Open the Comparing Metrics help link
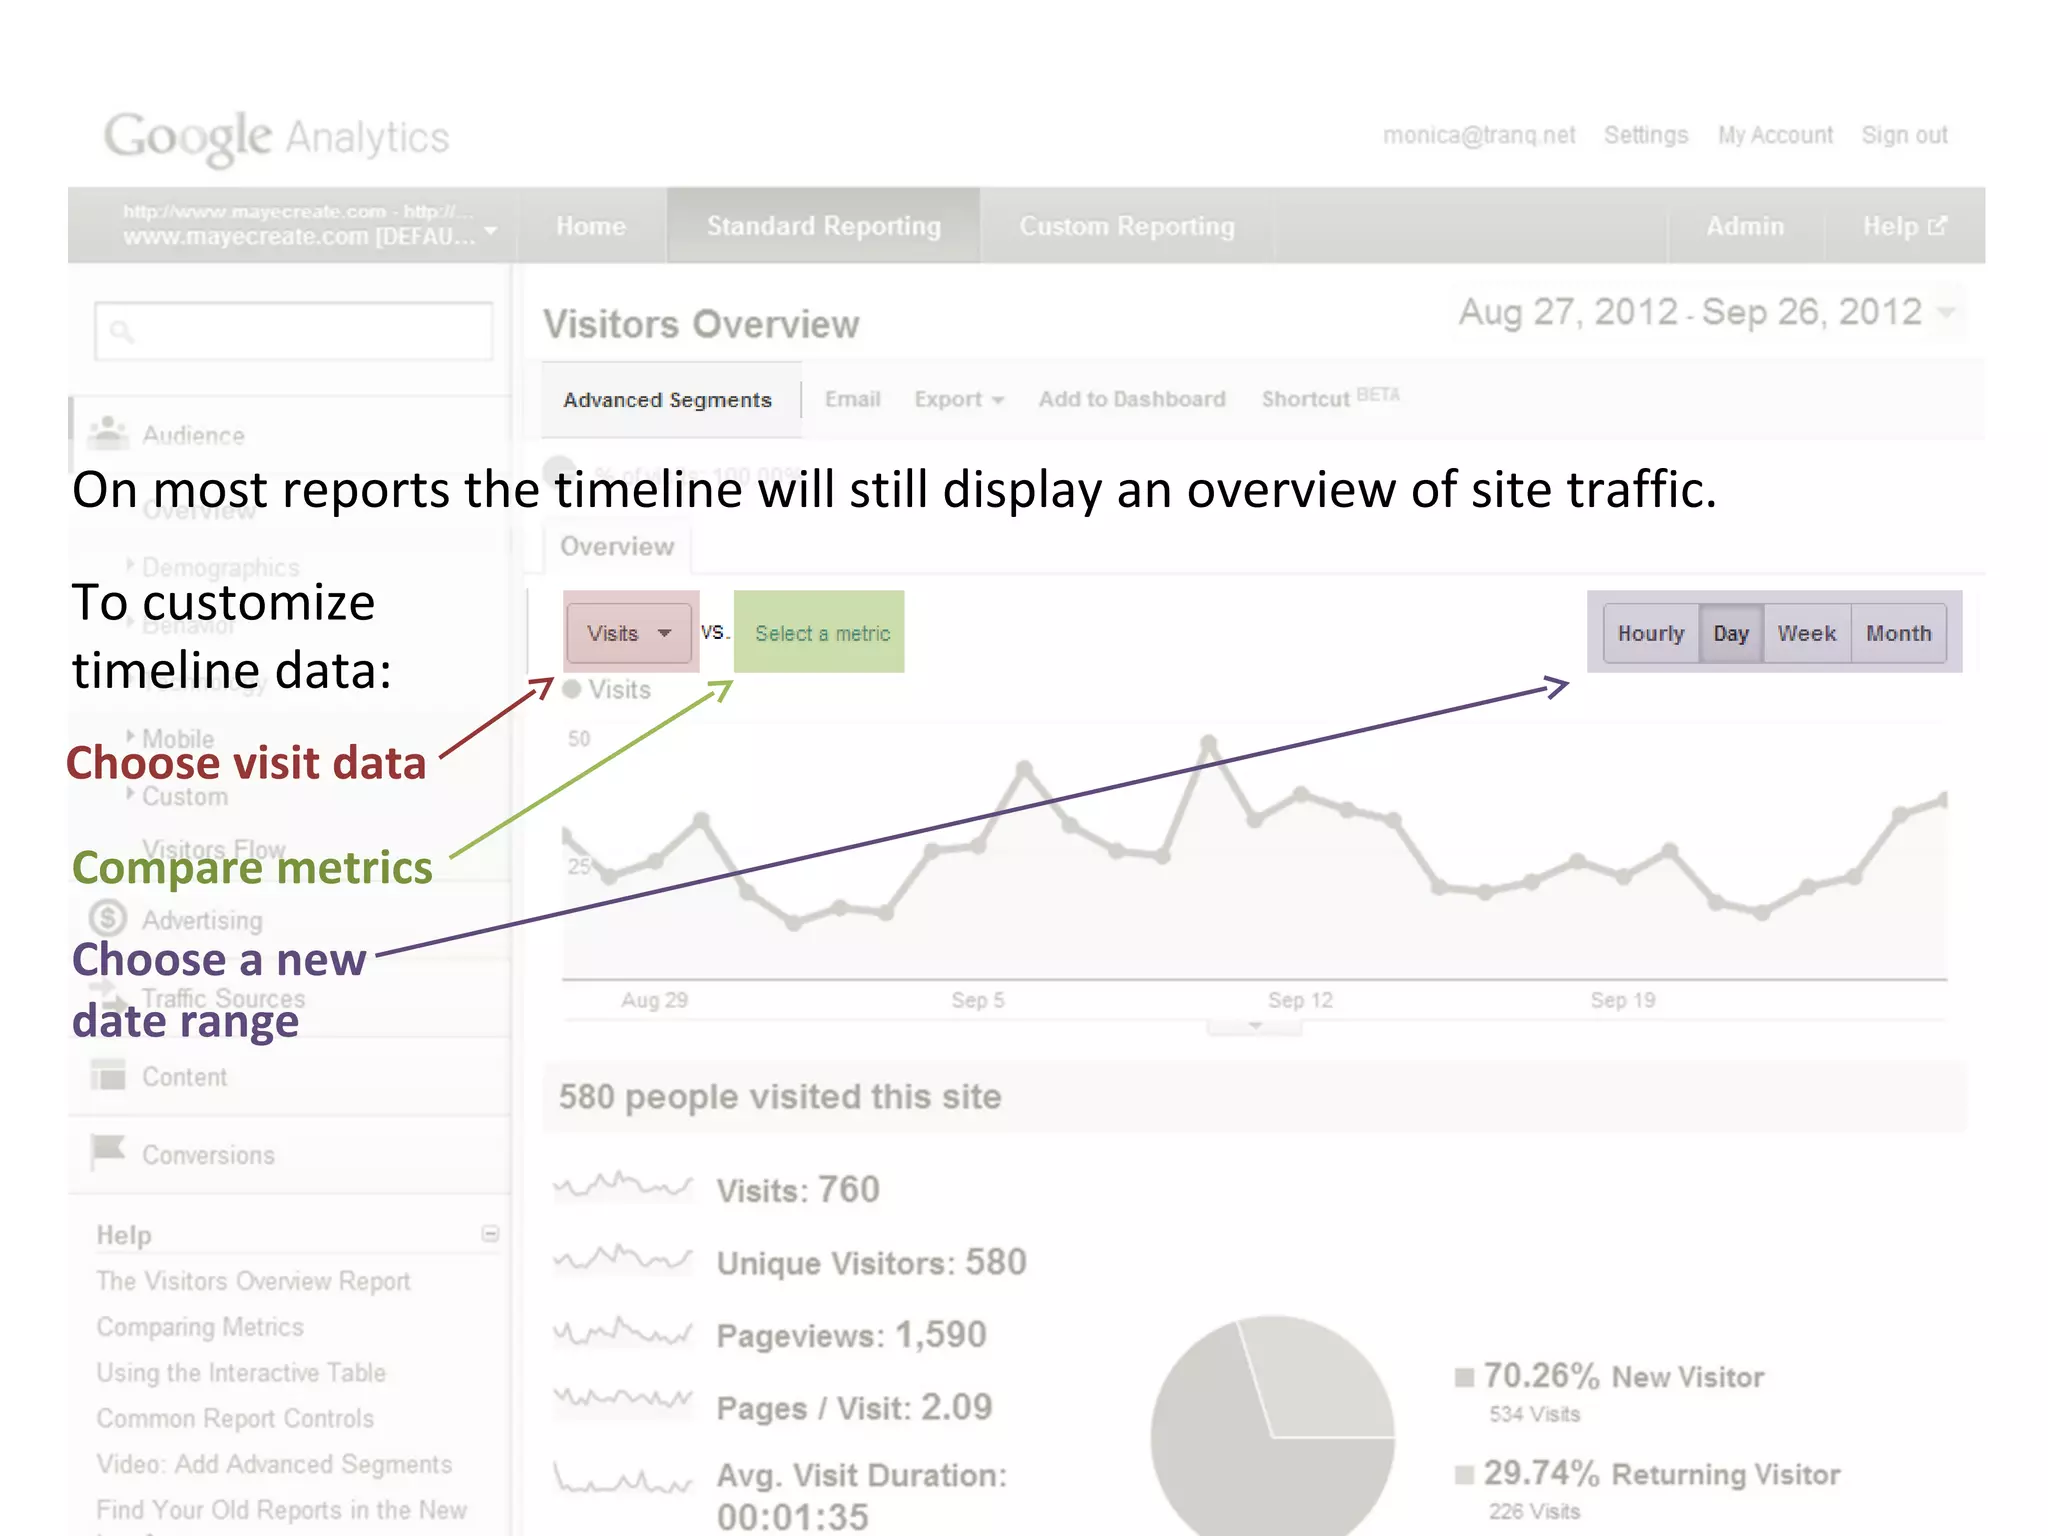Screen dimensions: 2048x1536 (200, 1327)
